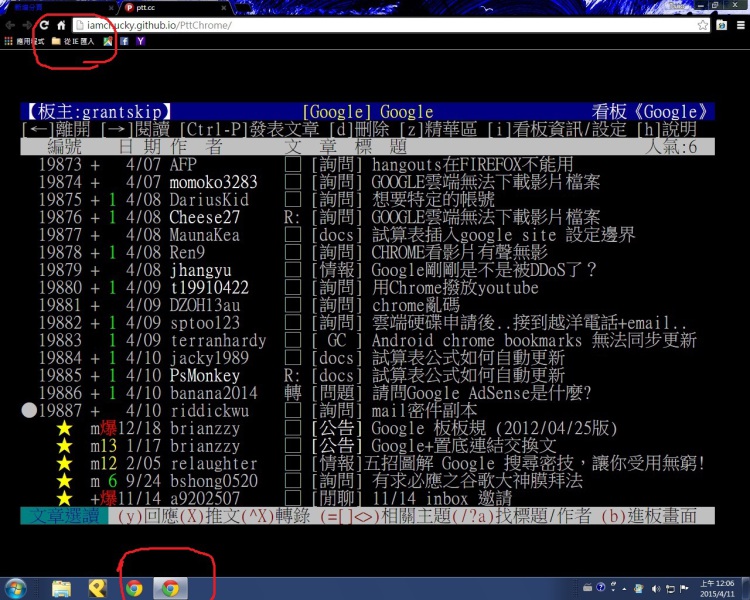Open article 19880 用Chrome撥放youtube
This screenshot has height=600, width=750.
click(367, 288)
